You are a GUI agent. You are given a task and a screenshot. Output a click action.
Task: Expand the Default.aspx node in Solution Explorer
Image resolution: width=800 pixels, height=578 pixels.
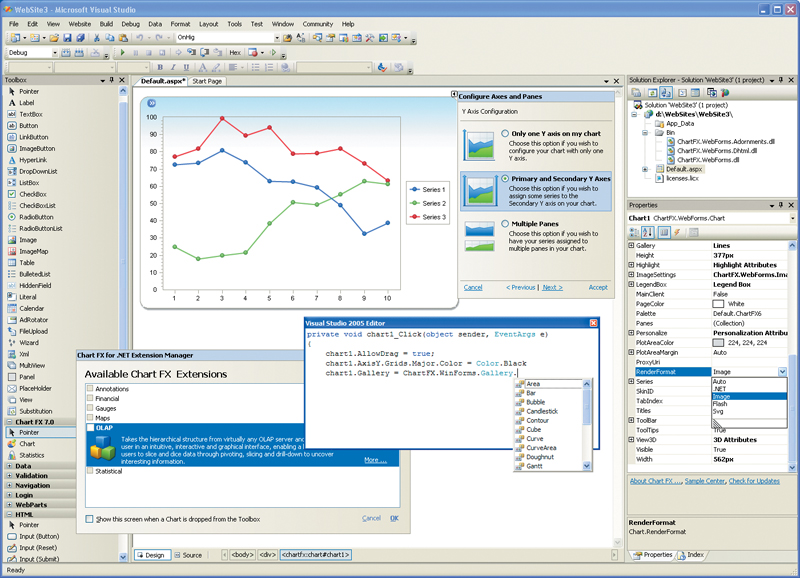point(645,169)
